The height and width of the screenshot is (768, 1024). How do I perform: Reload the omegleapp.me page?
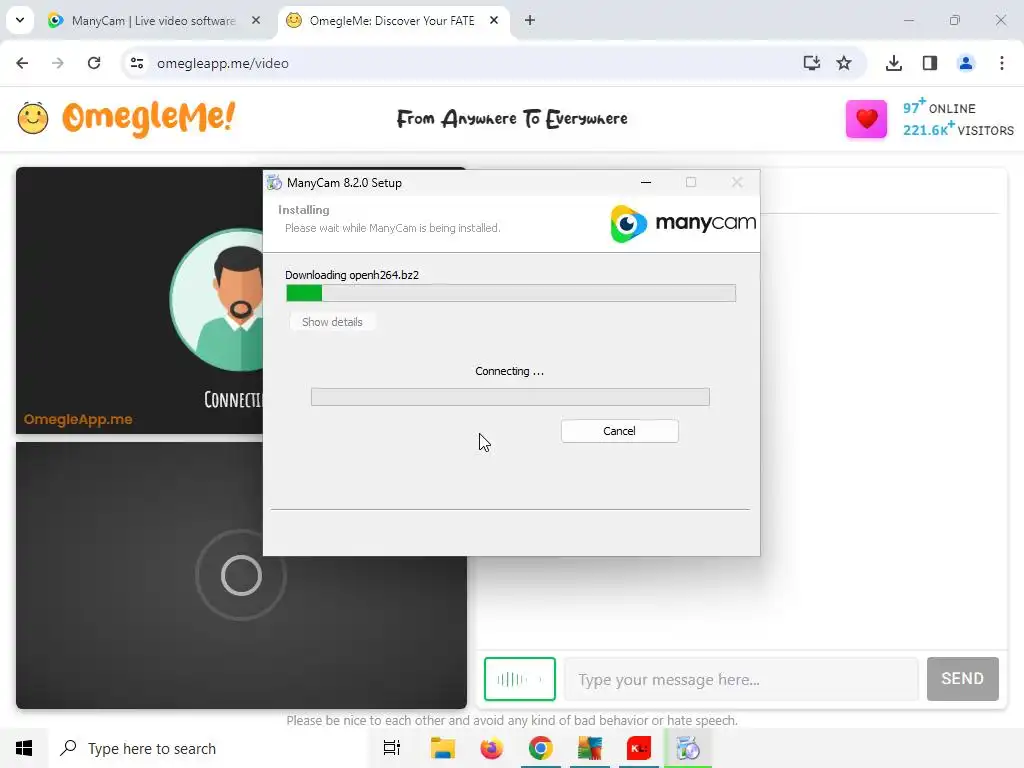(x=94, y=63)
